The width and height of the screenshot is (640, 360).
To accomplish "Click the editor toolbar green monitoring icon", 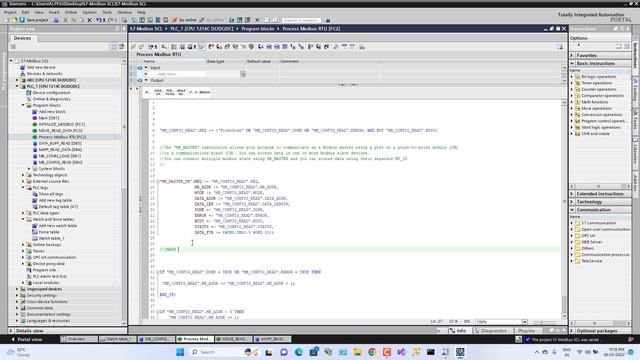I will coord(251,47).
